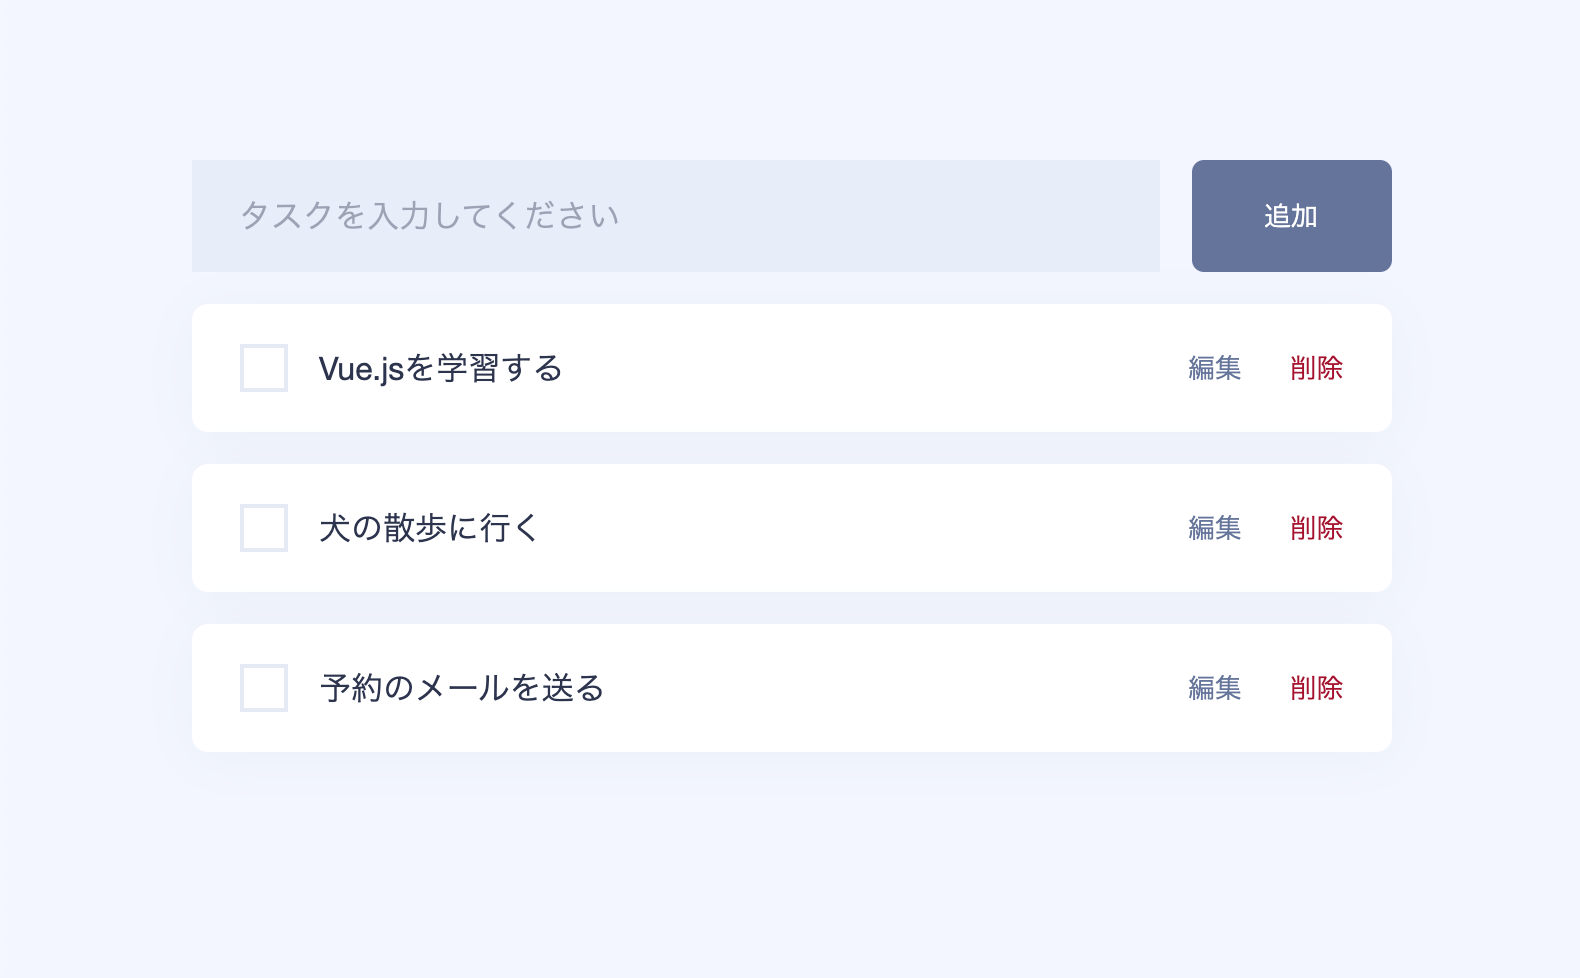
Task: Click 削除 to delete '予約のメールを送る'
Action: [1317, 688]
